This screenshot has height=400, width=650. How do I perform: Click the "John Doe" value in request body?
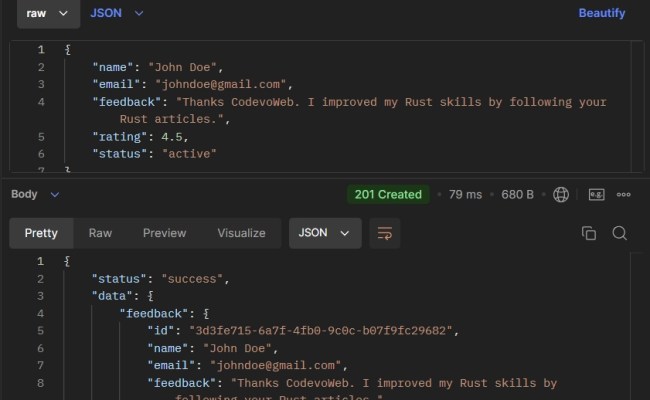point(182,67)
